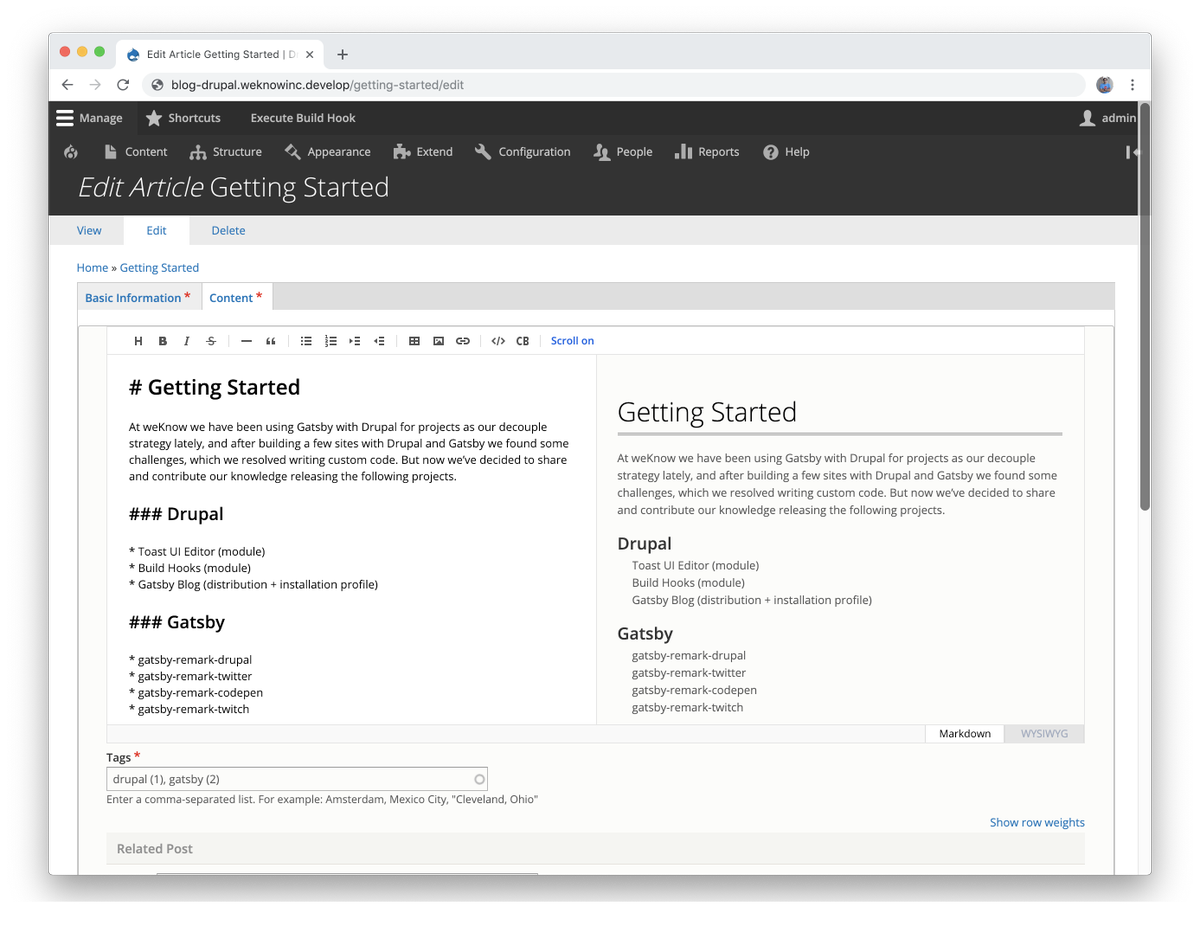Open Reports admin section
1200x939 pixels.
click(x=707, y=152)
